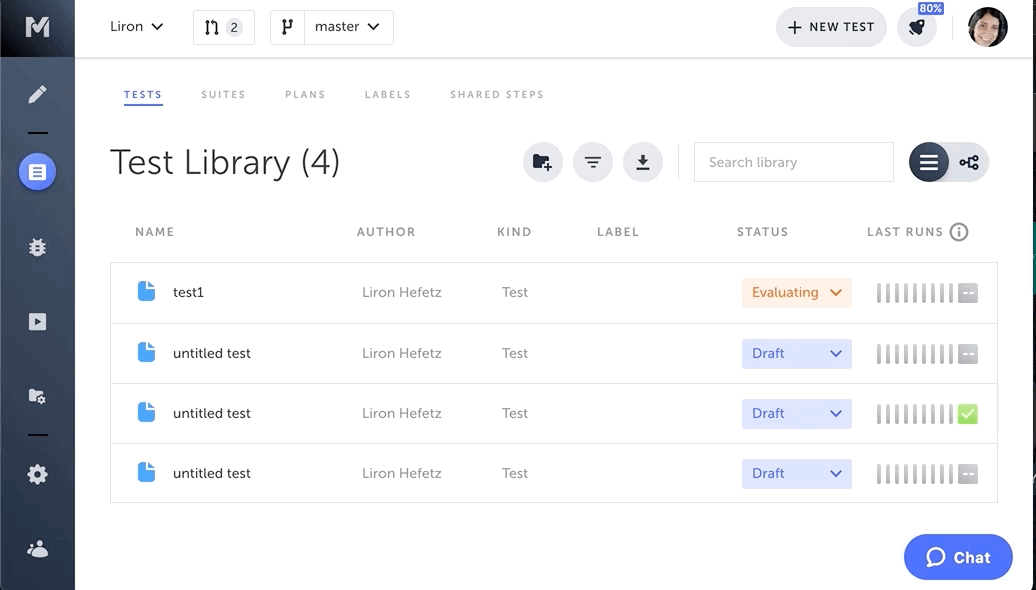1036x590 pixels.
Task: Click the branch icon beside master
Action: click(x=287, y=27)
